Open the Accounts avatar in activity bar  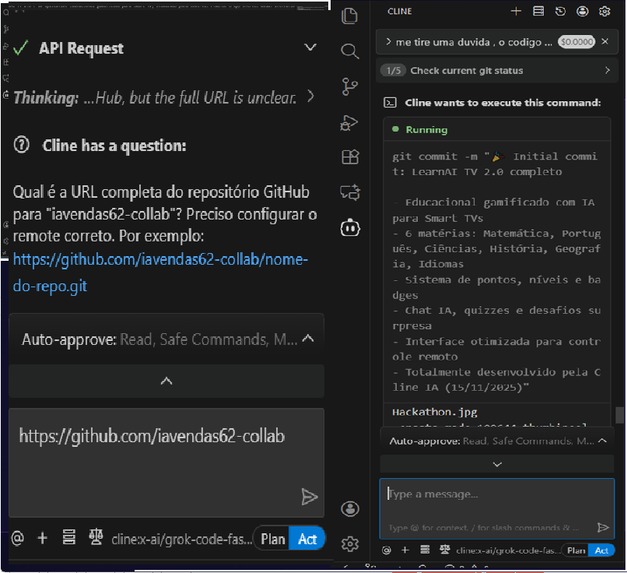(x=350, y=509)
